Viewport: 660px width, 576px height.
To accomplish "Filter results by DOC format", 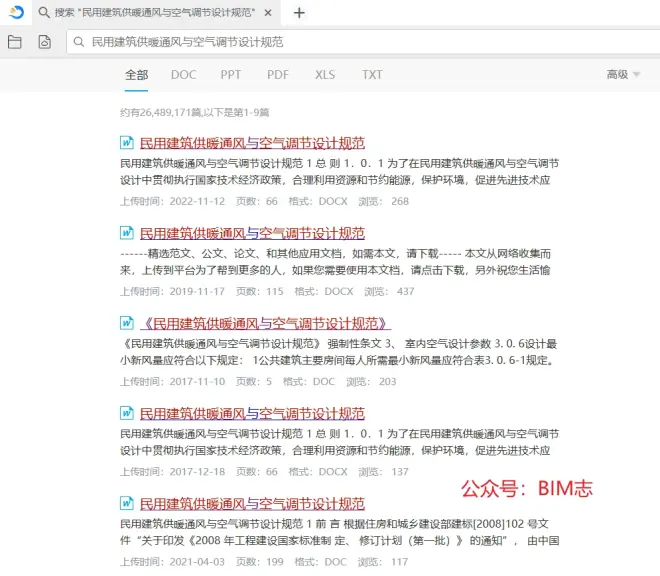I will pyautogui.click(x=183, y=74).
